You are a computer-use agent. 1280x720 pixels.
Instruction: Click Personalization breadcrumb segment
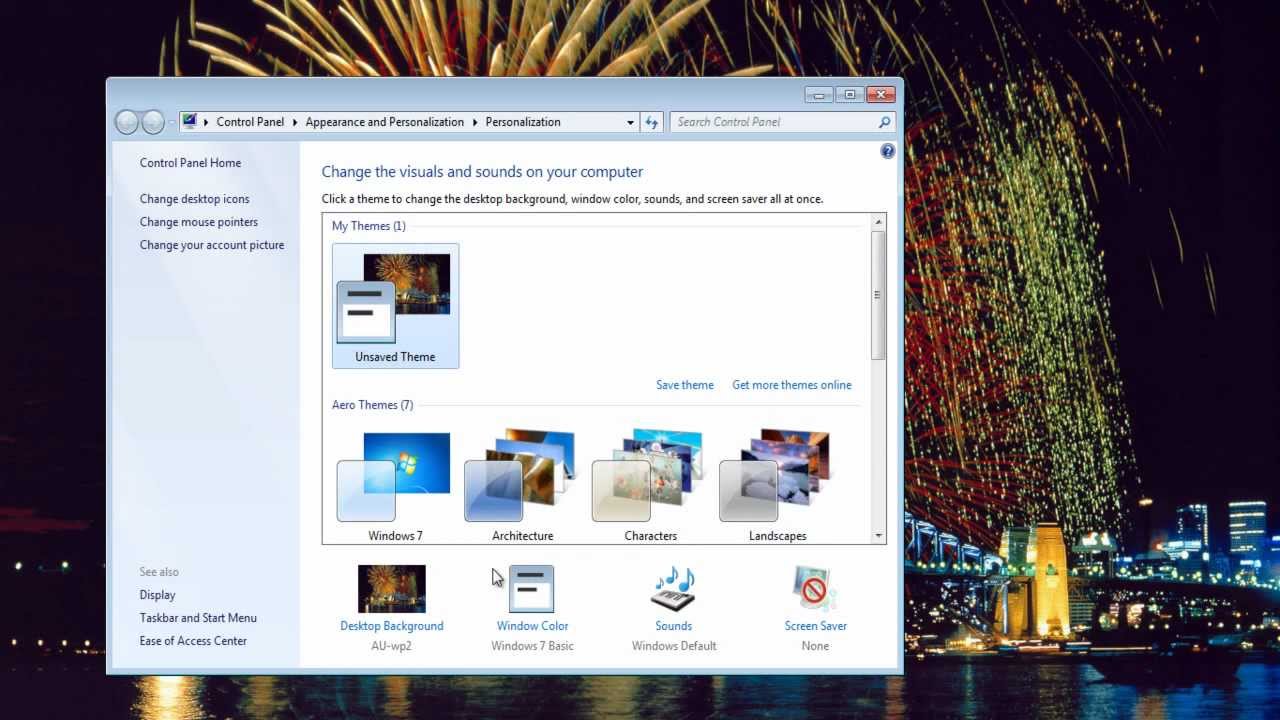tap(523, 122)
